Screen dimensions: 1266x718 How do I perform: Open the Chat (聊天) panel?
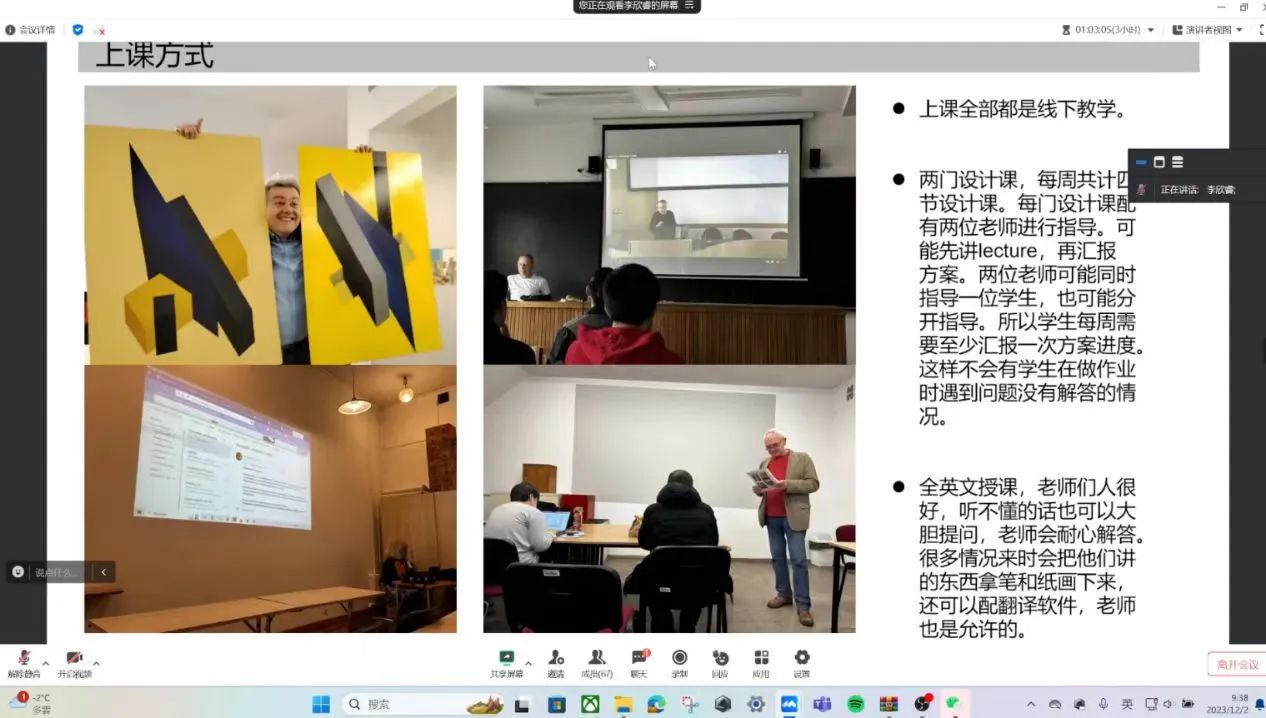point(639,660)
